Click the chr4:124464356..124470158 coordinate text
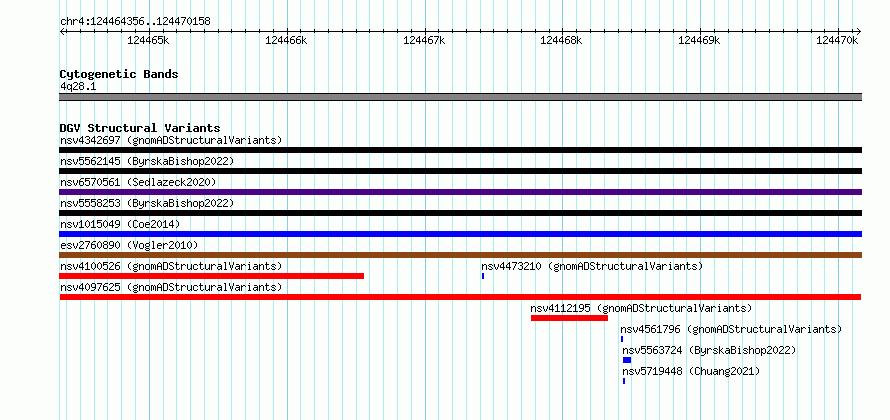 coord(135,21)
